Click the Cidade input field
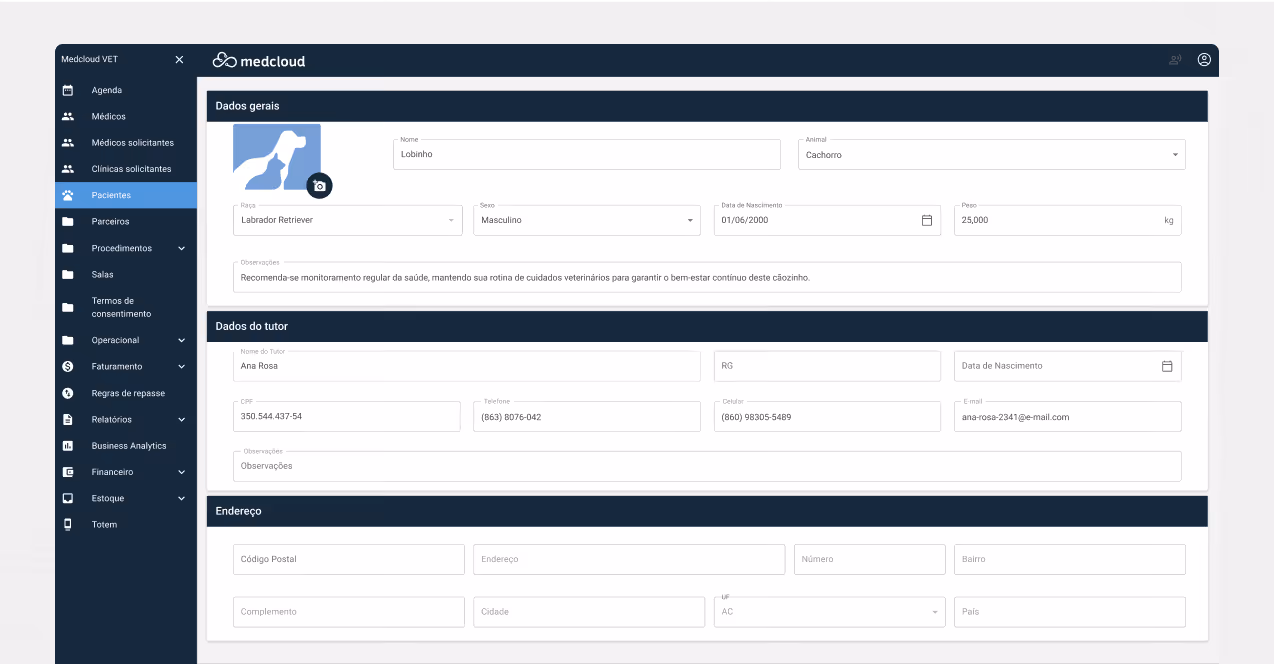The image size is (1274, 664). (x=589, y=612)
